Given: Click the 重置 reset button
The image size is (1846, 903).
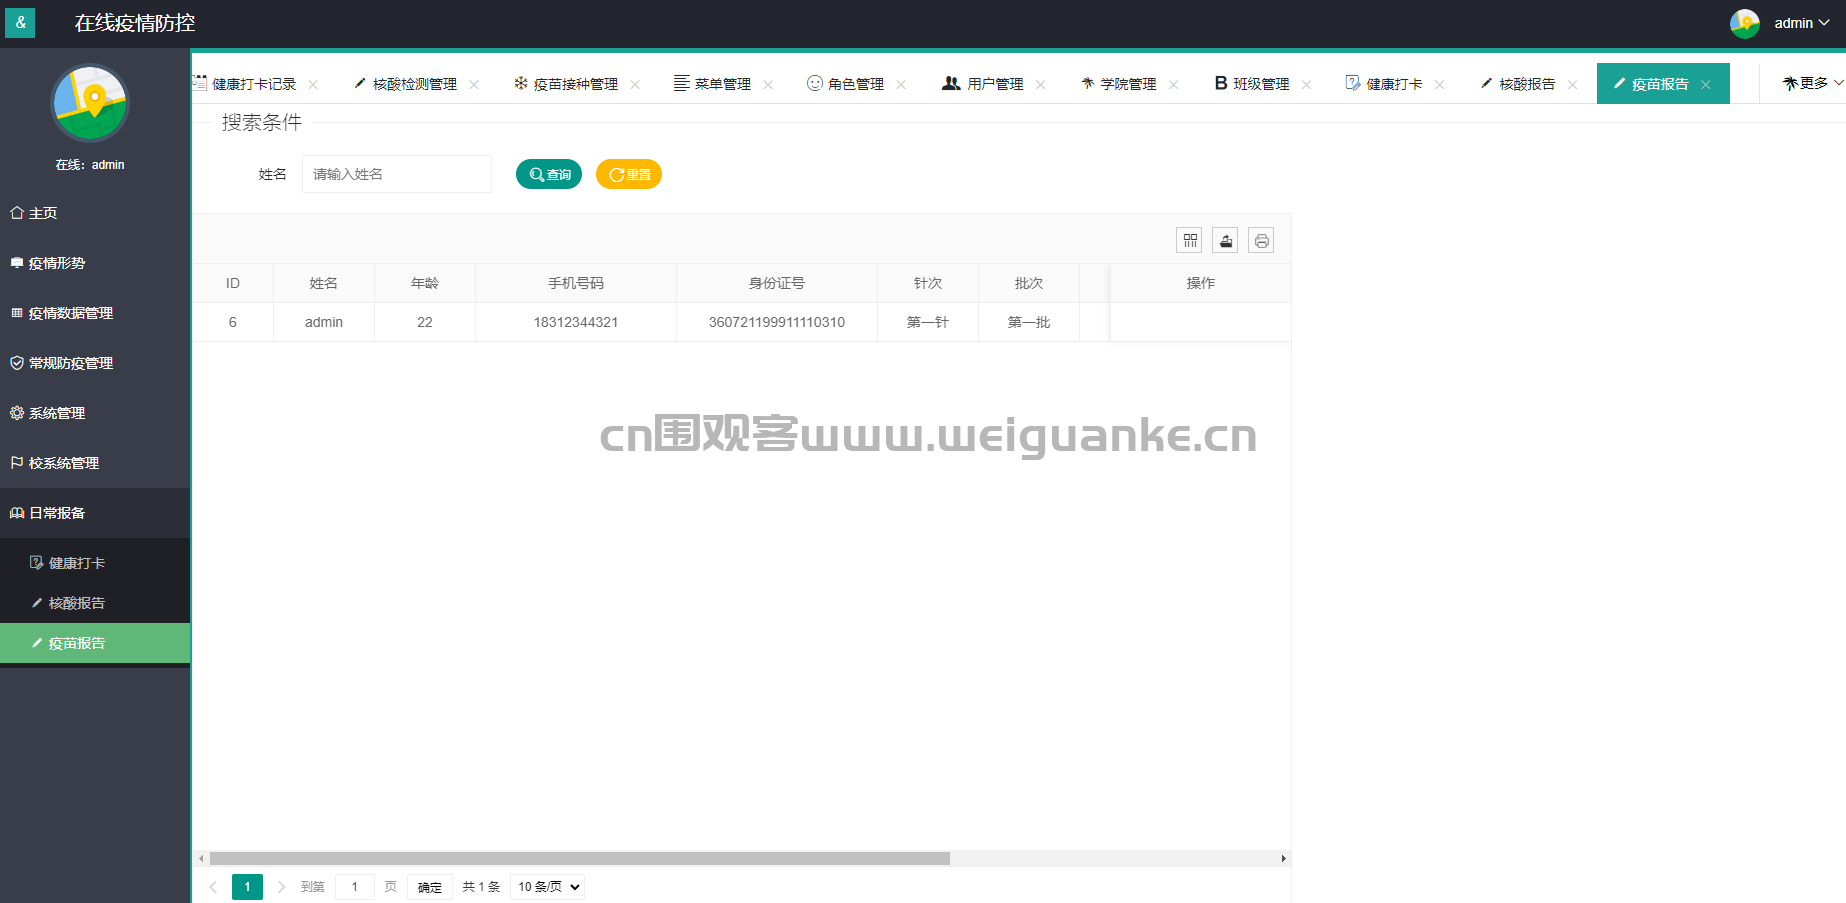Looking at the screenshot, I should [x=629, y=174].
